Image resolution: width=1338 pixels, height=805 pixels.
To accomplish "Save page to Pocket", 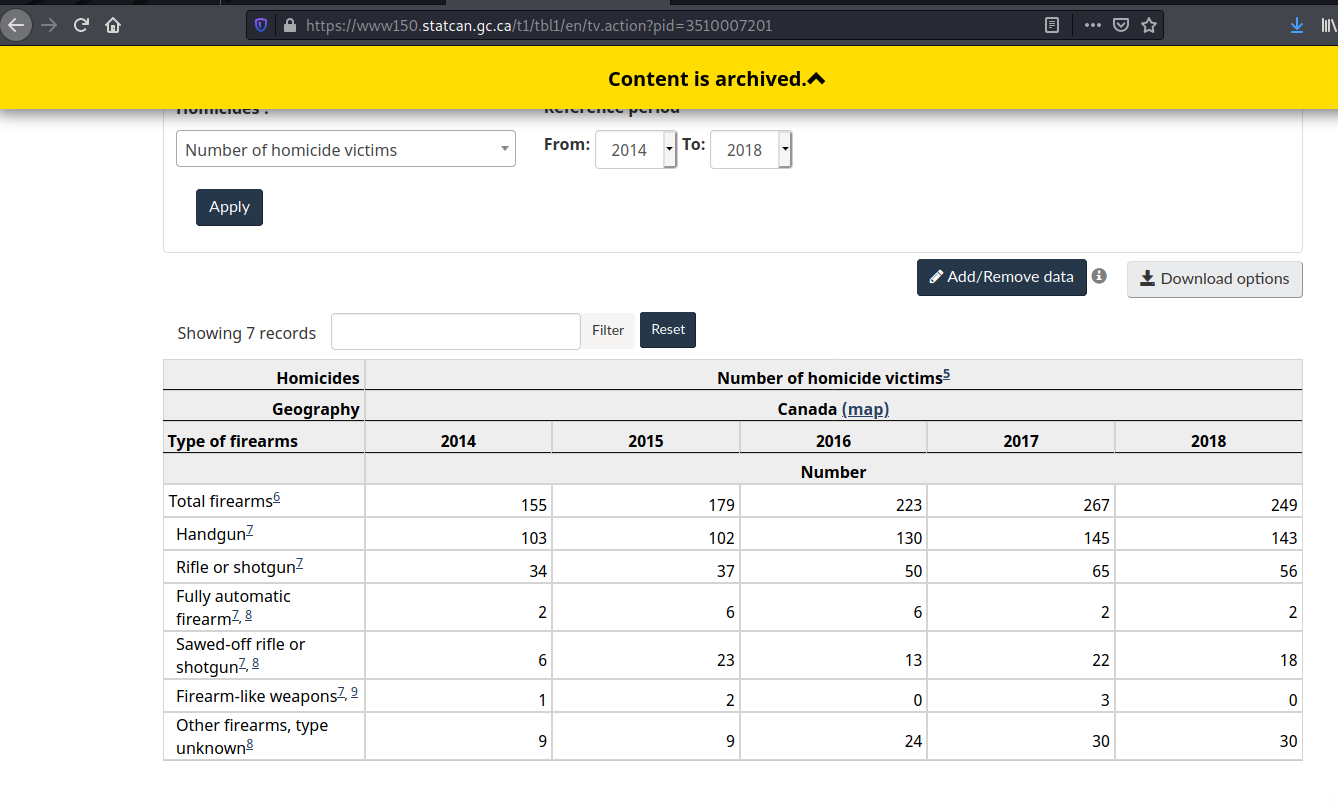I will tap(1121, 25).
